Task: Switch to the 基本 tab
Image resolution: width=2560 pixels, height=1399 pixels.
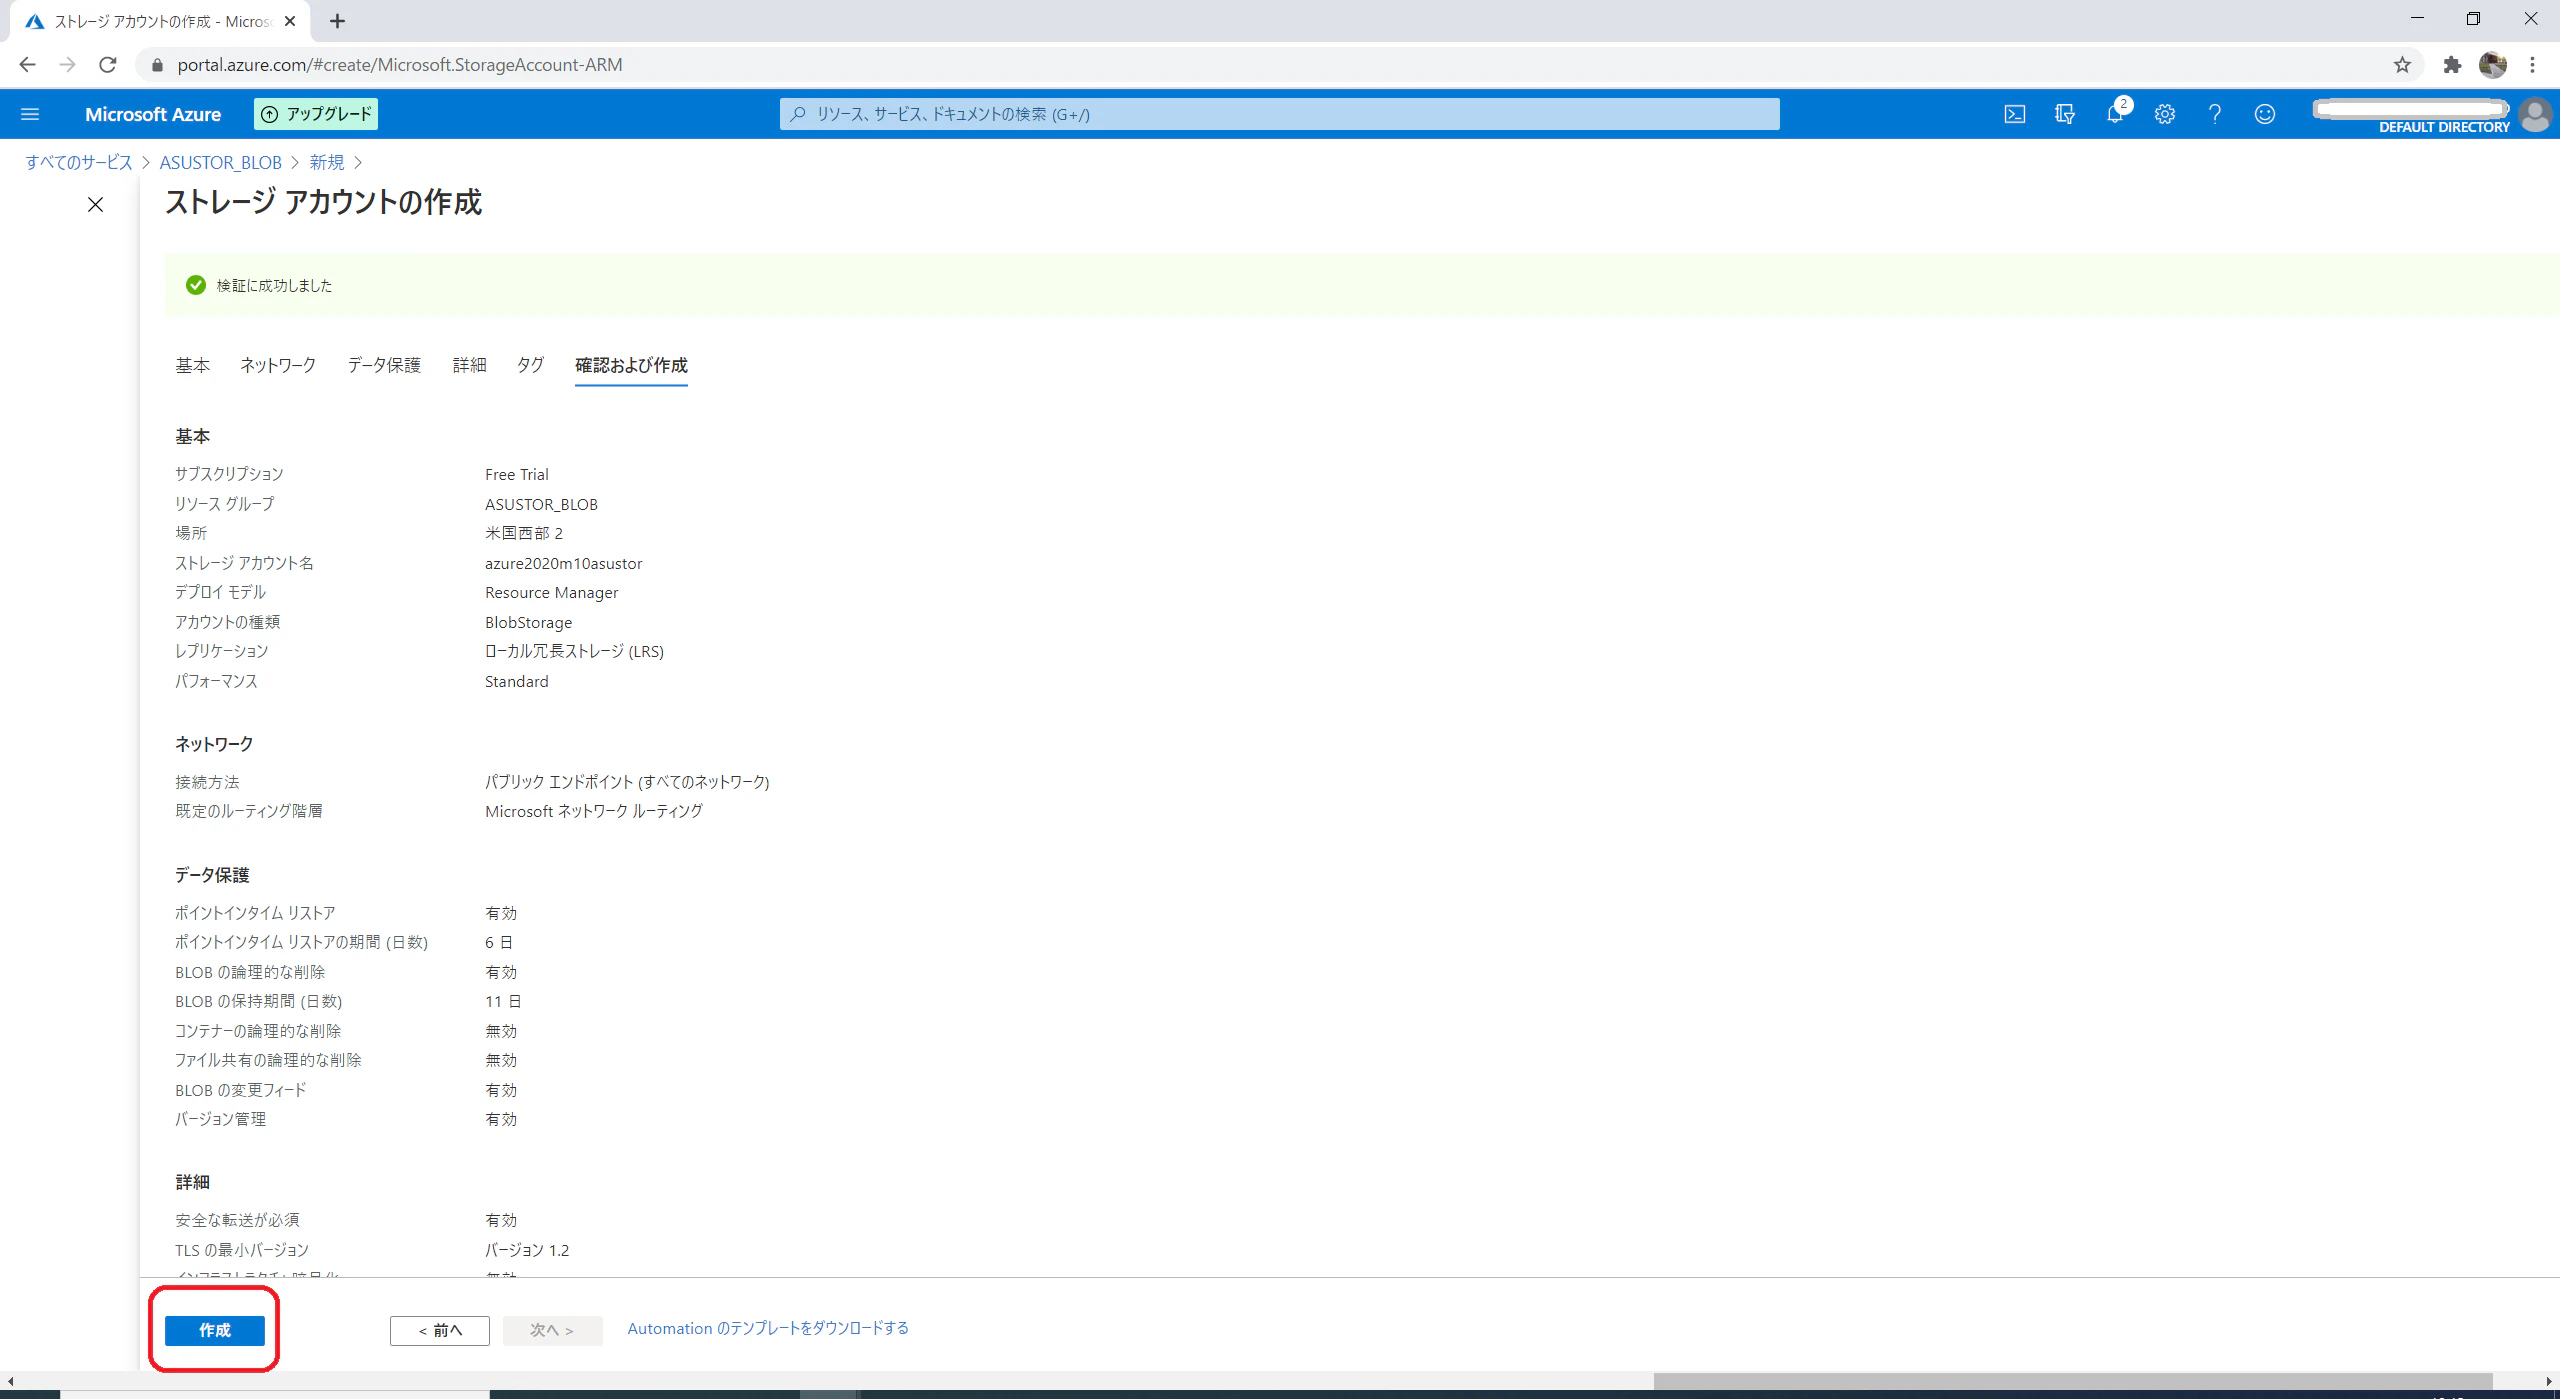Action: 192,365
